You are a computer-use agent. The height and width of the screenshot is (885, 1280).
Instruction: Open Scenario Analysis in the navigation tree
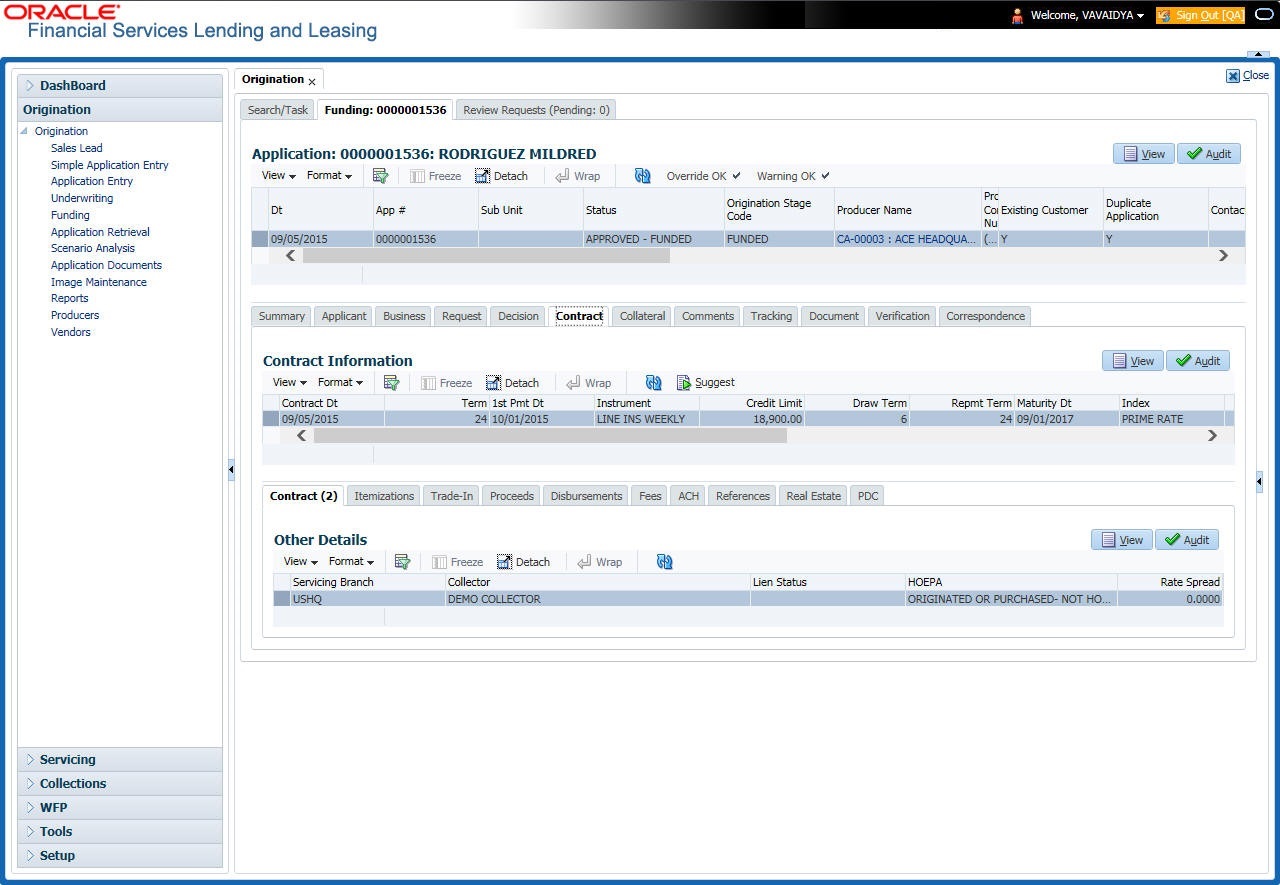(93, 248)
